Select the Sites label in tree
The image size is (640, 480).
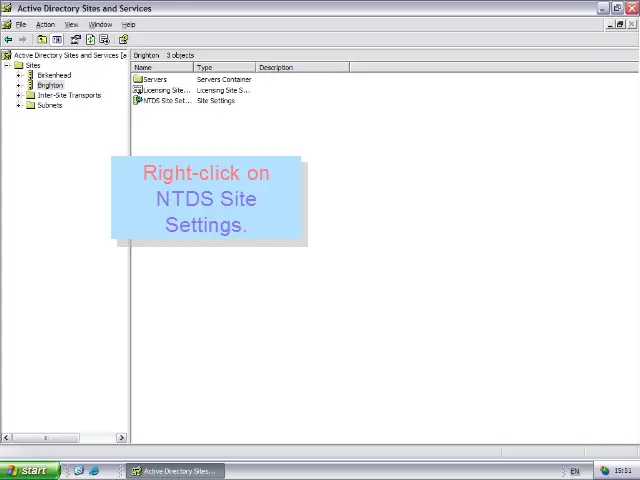click(33, 65)
